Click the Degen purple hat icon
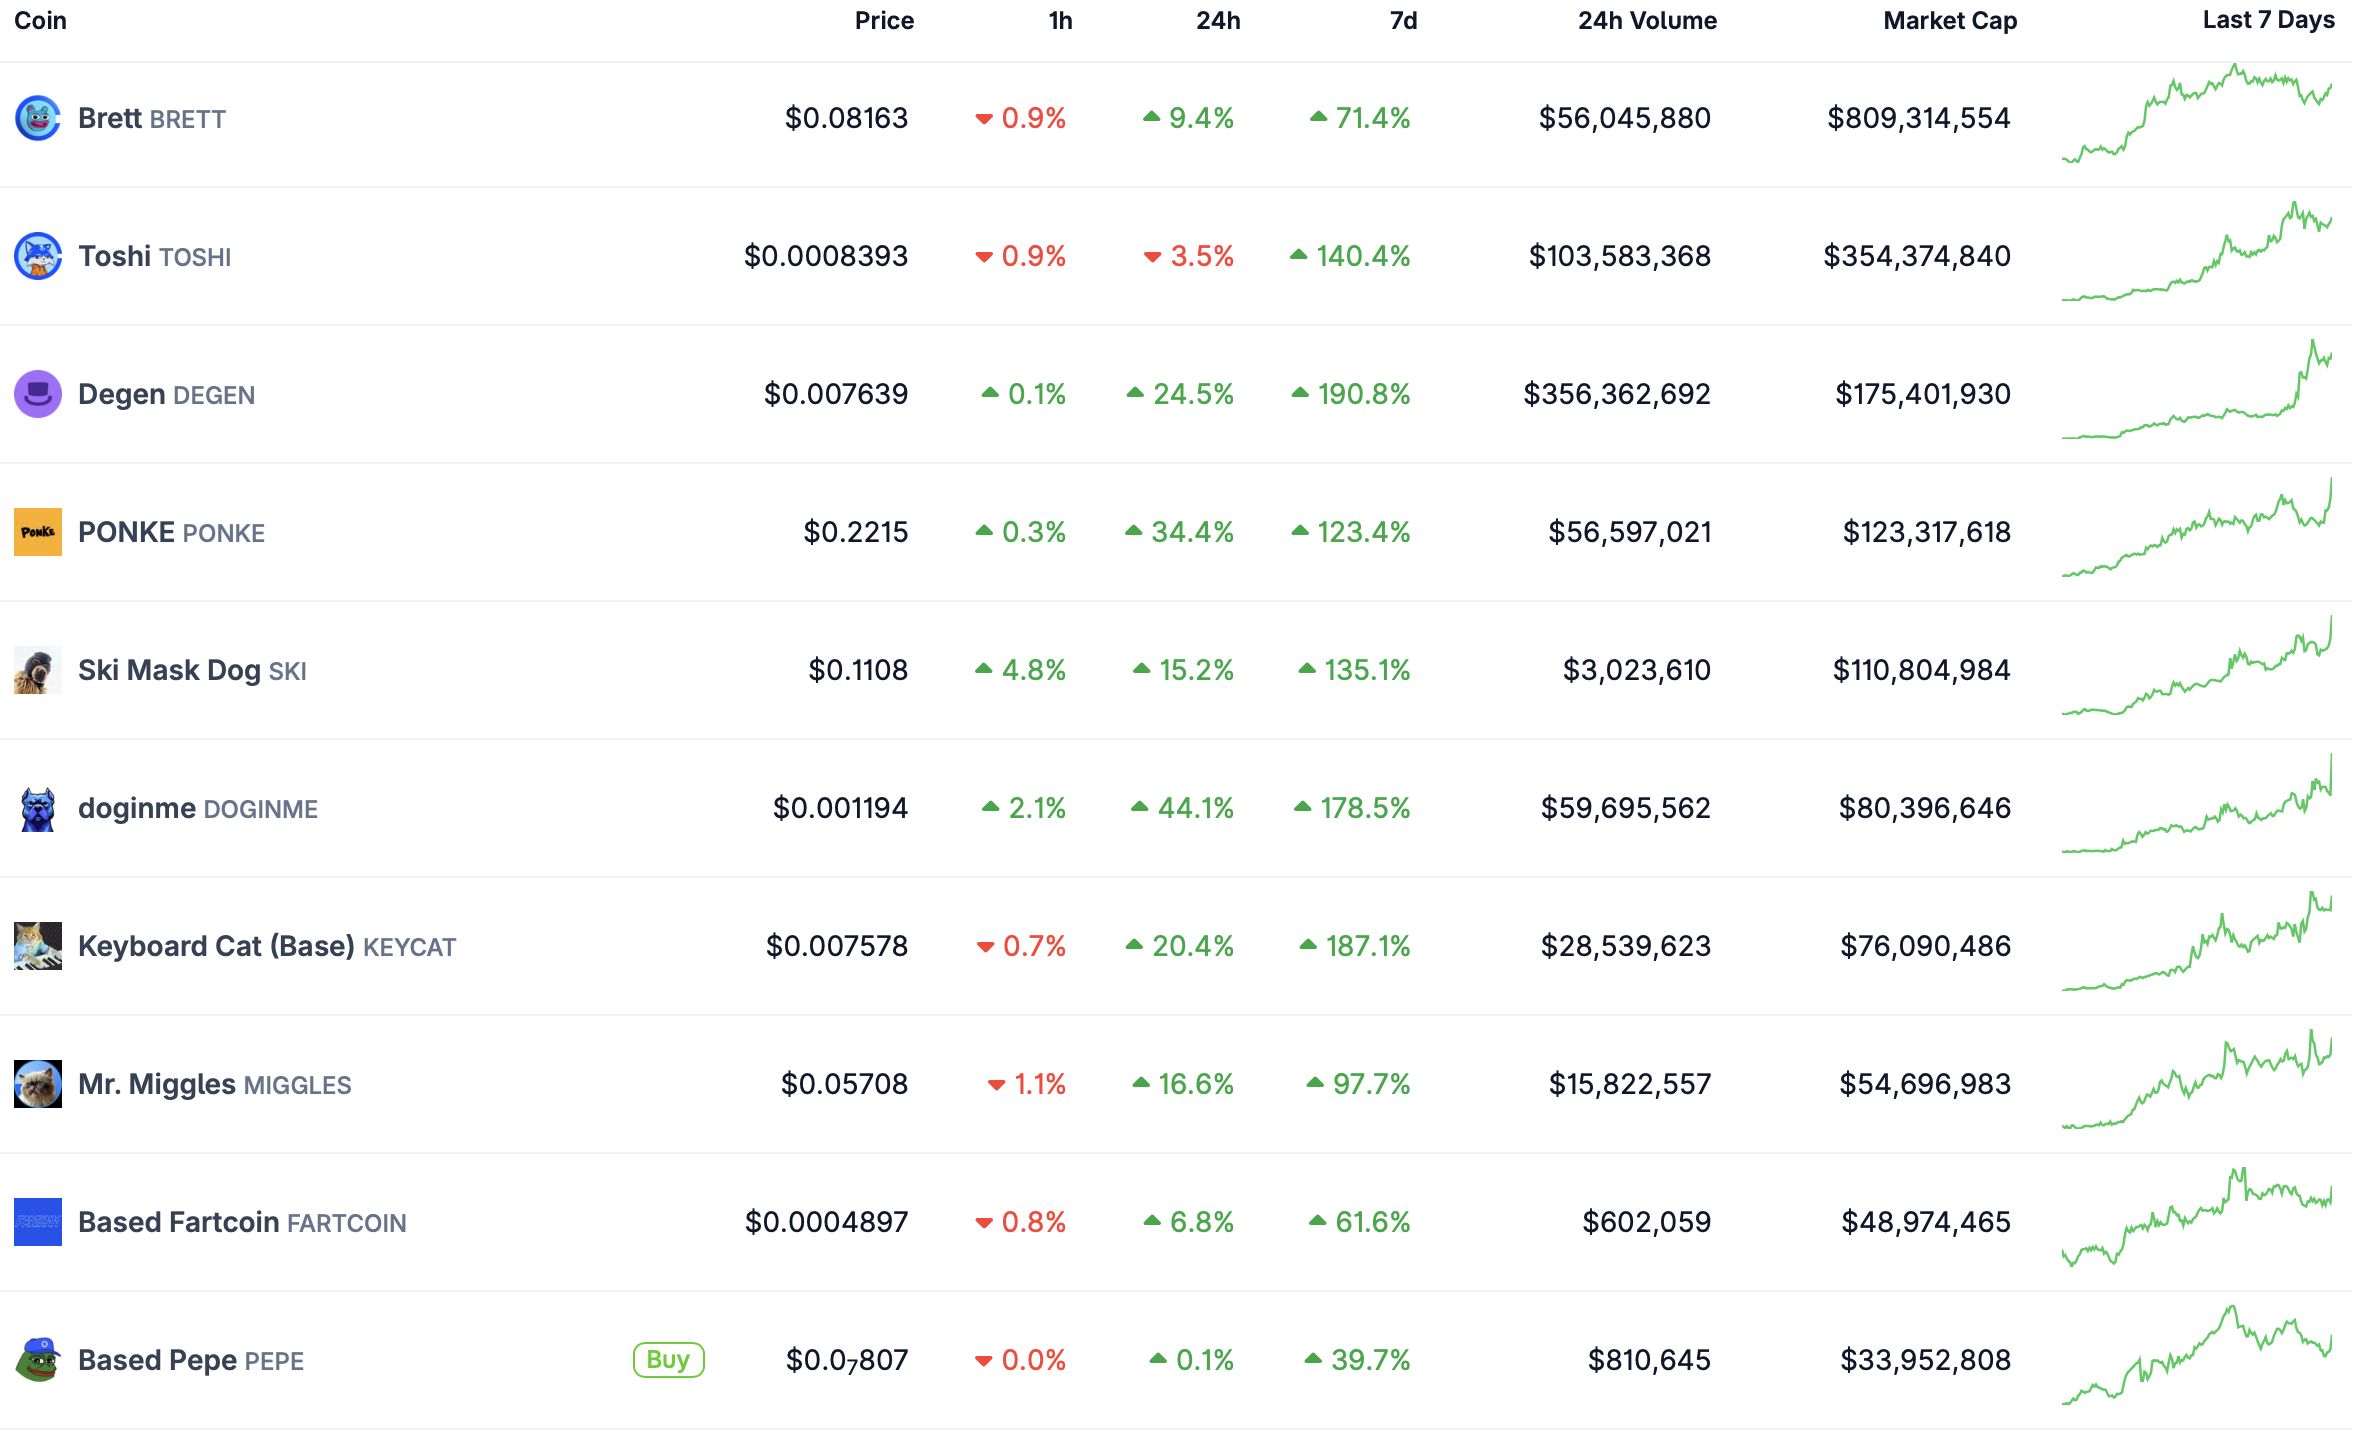This screenshot has height=1442, width=2378. 38,395
